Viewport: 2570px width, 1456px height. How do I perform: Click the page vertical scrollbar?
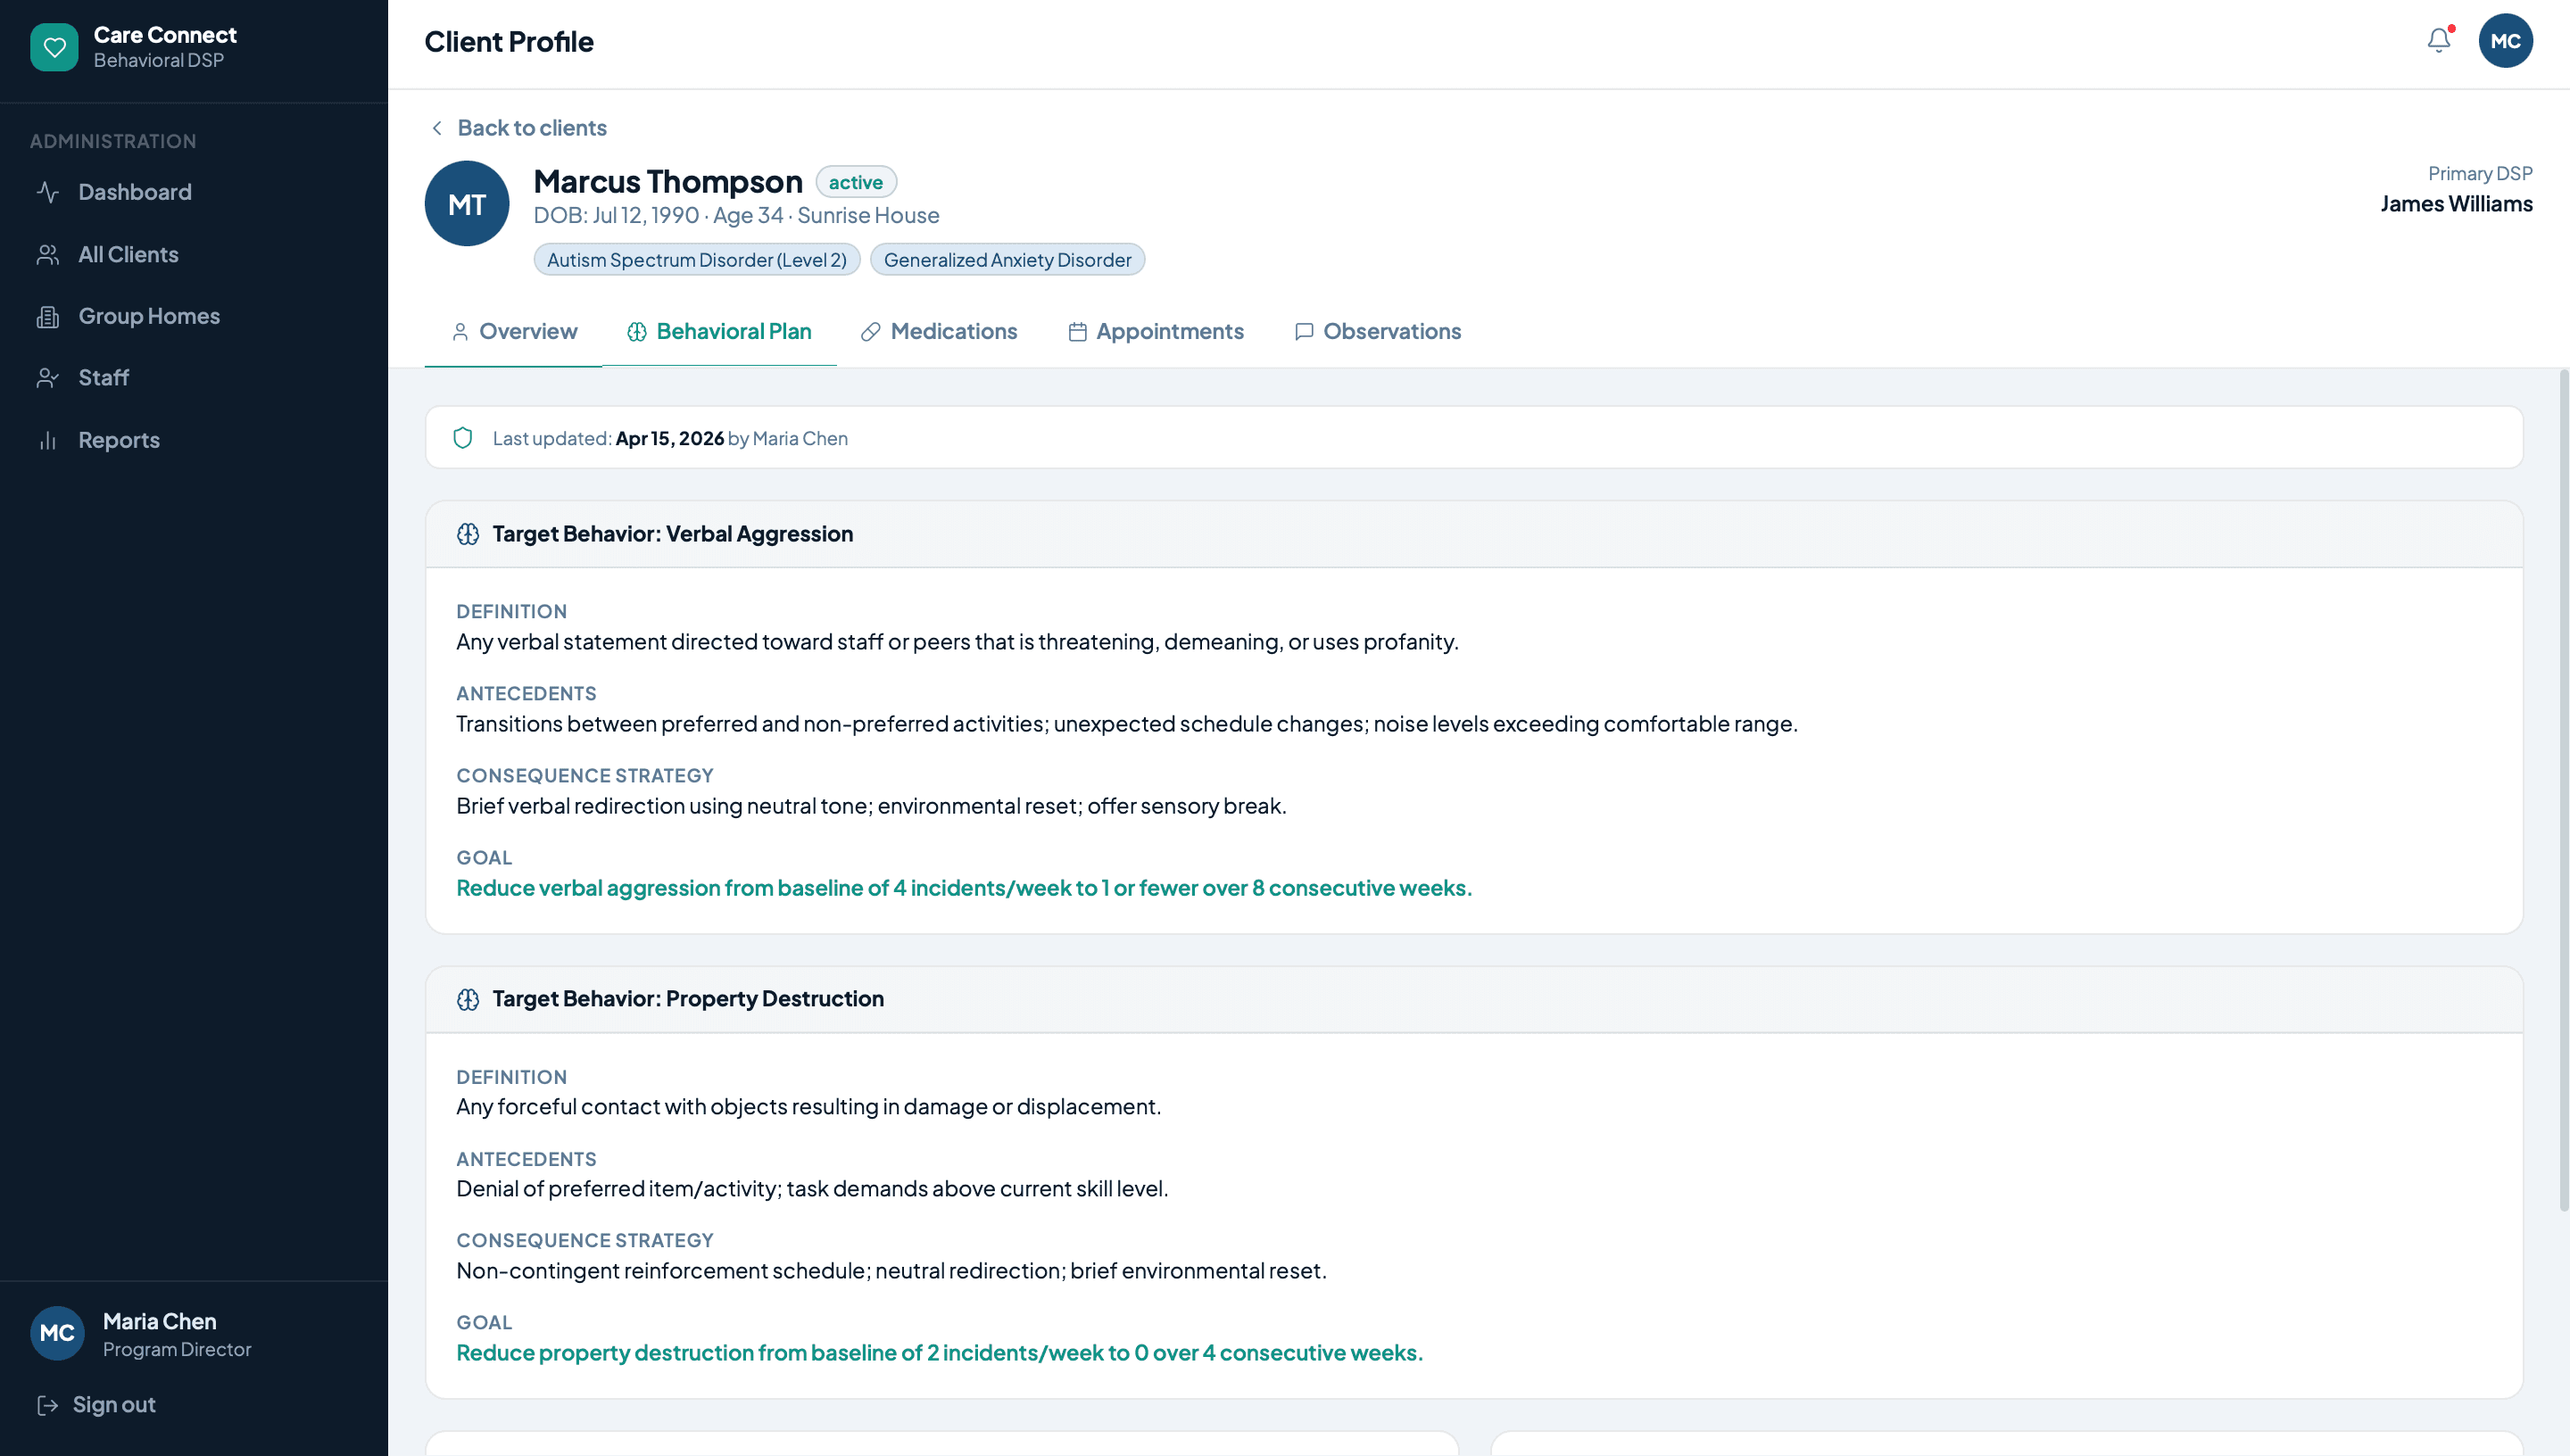pos(2563,790)
